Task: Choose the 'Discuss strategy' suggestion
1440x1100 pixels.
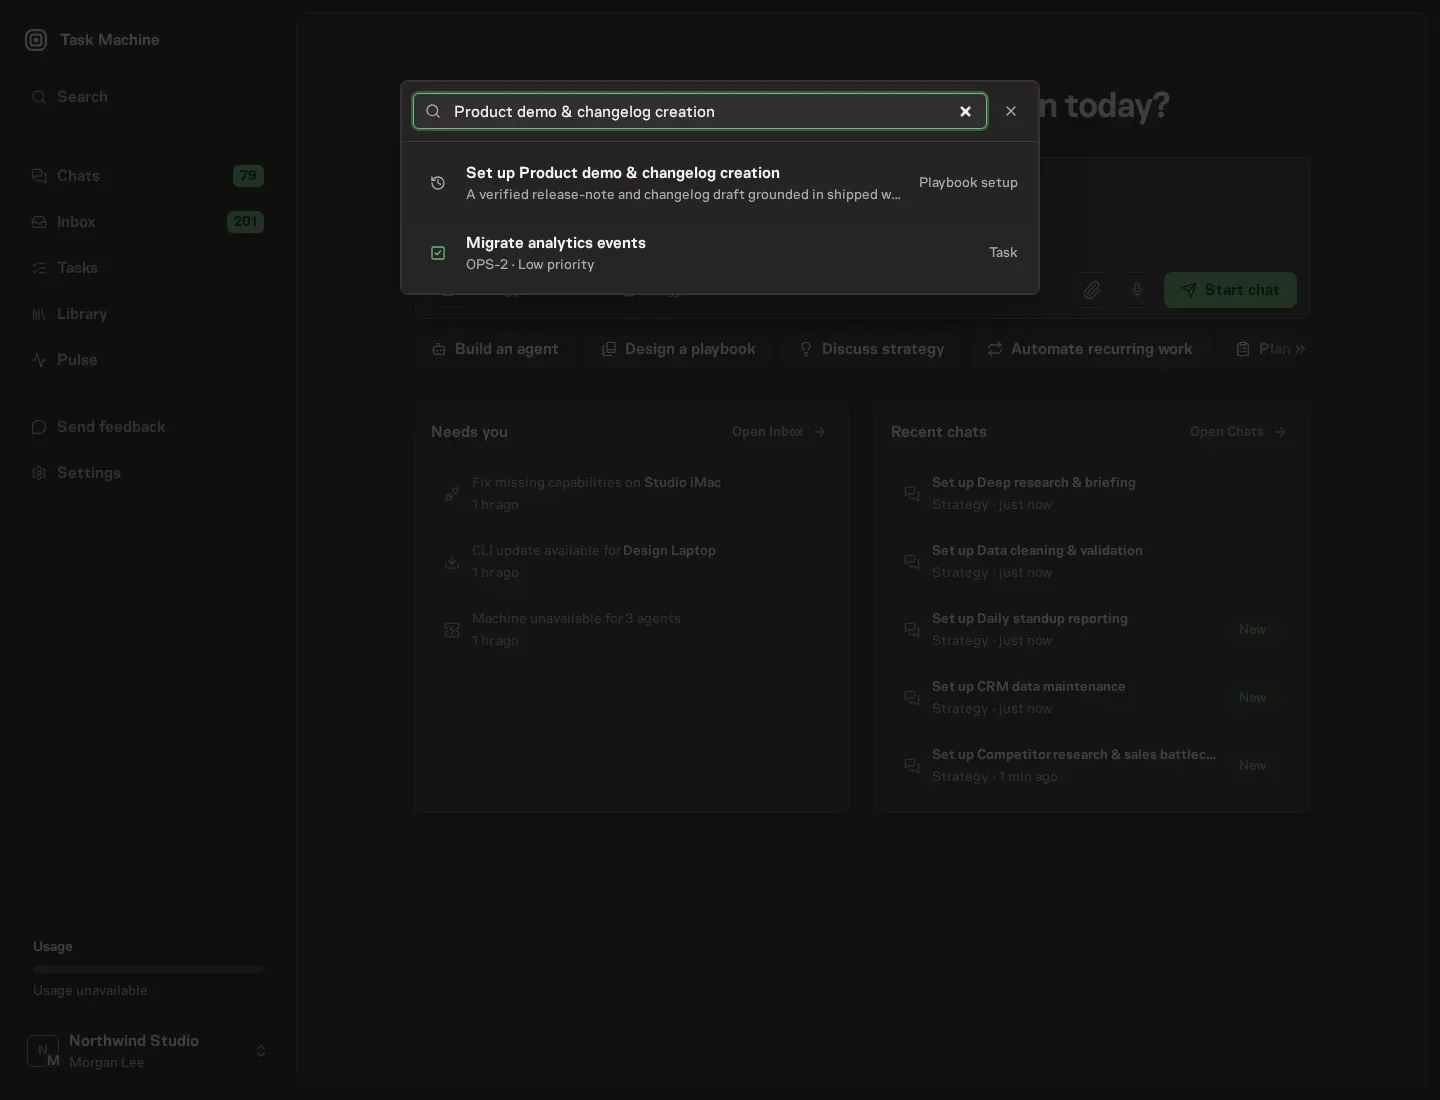Action: (x=871, y=349)
